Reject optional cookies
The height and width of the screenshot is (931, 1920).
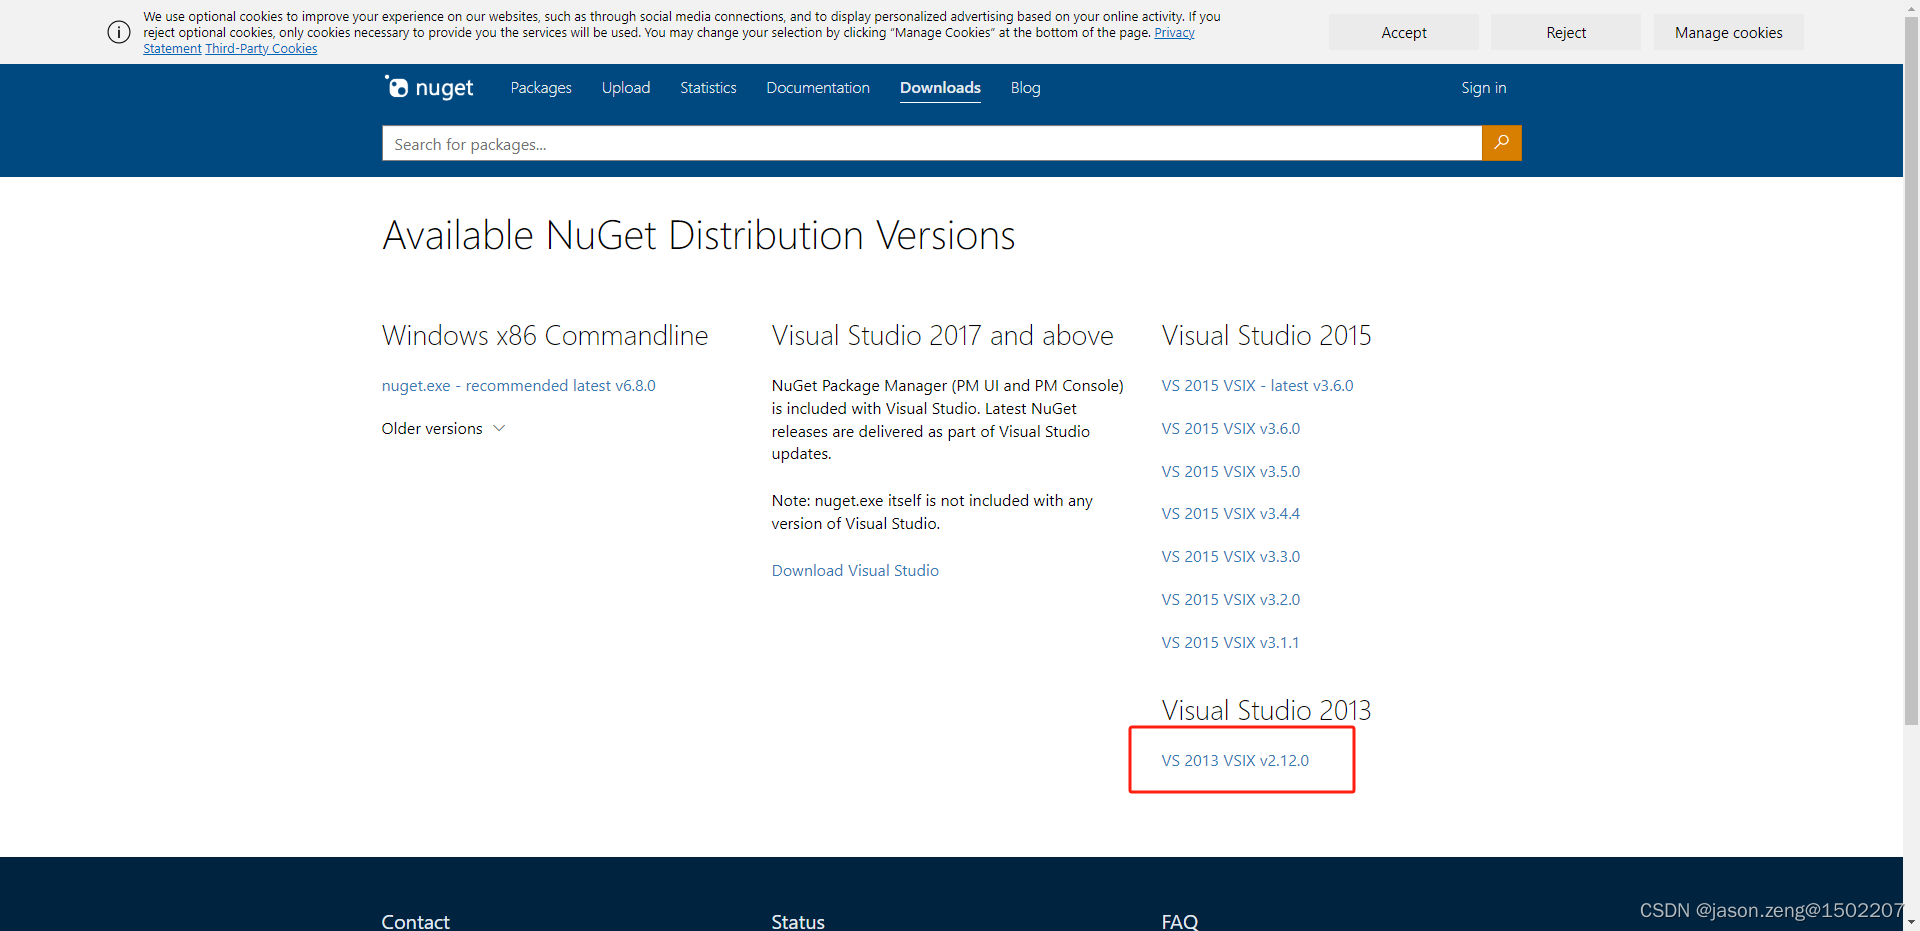[1565, 32]
